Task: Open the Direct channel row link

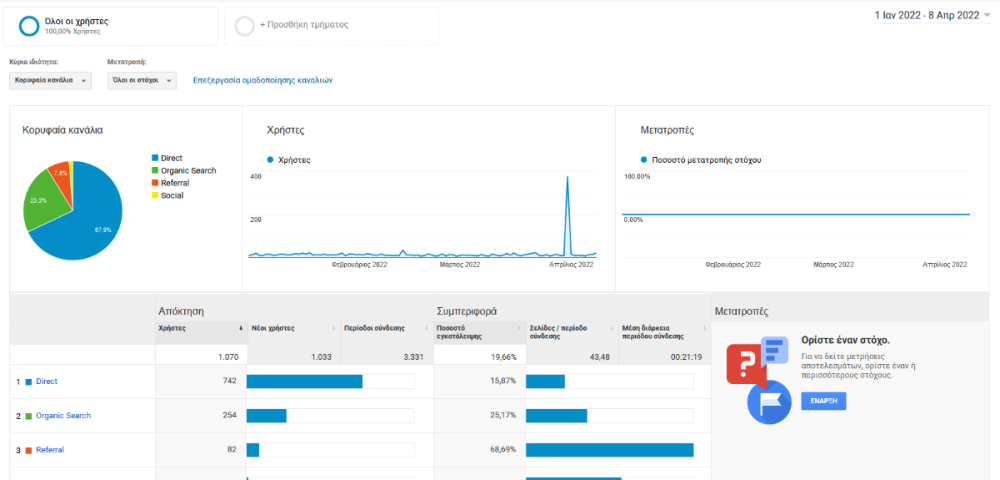Action: click(47, 382)
